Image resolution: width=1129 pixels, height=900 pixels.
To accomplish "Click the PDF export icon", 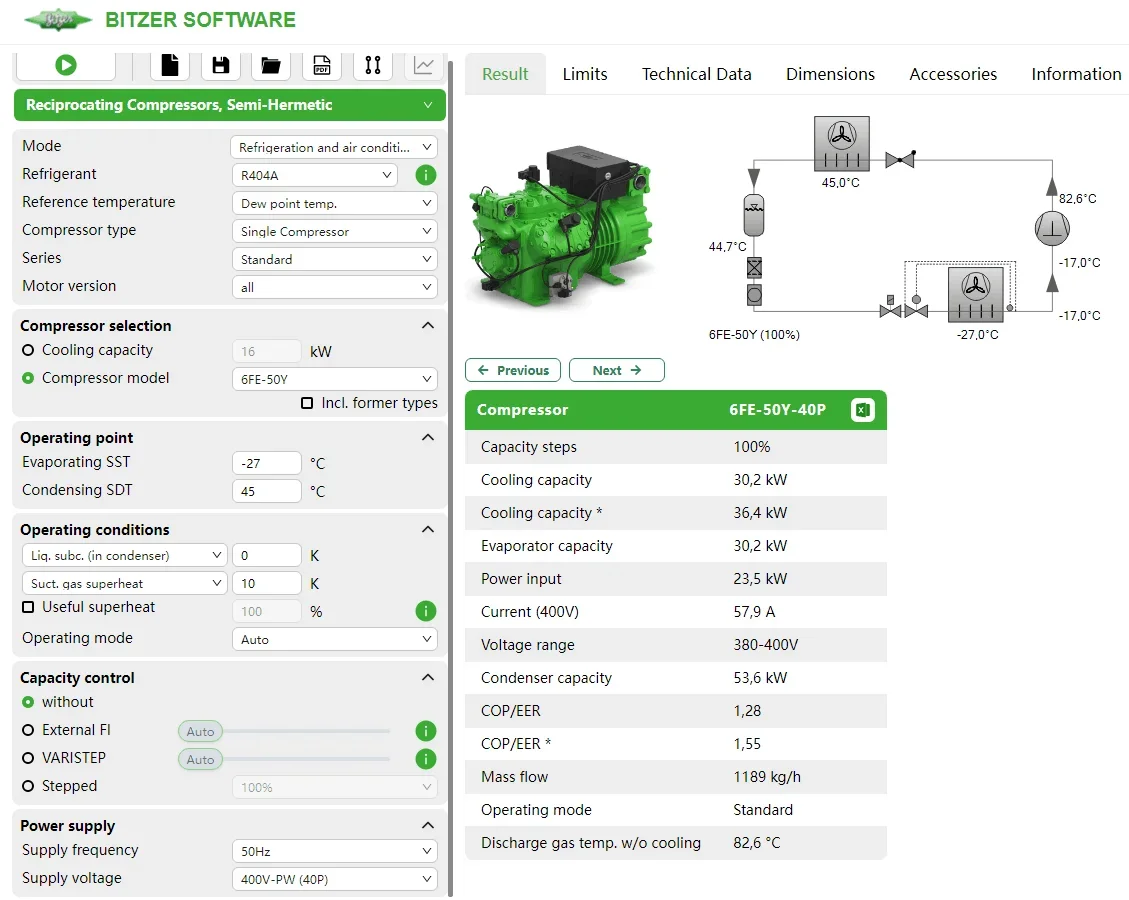I will pos(322,65).
